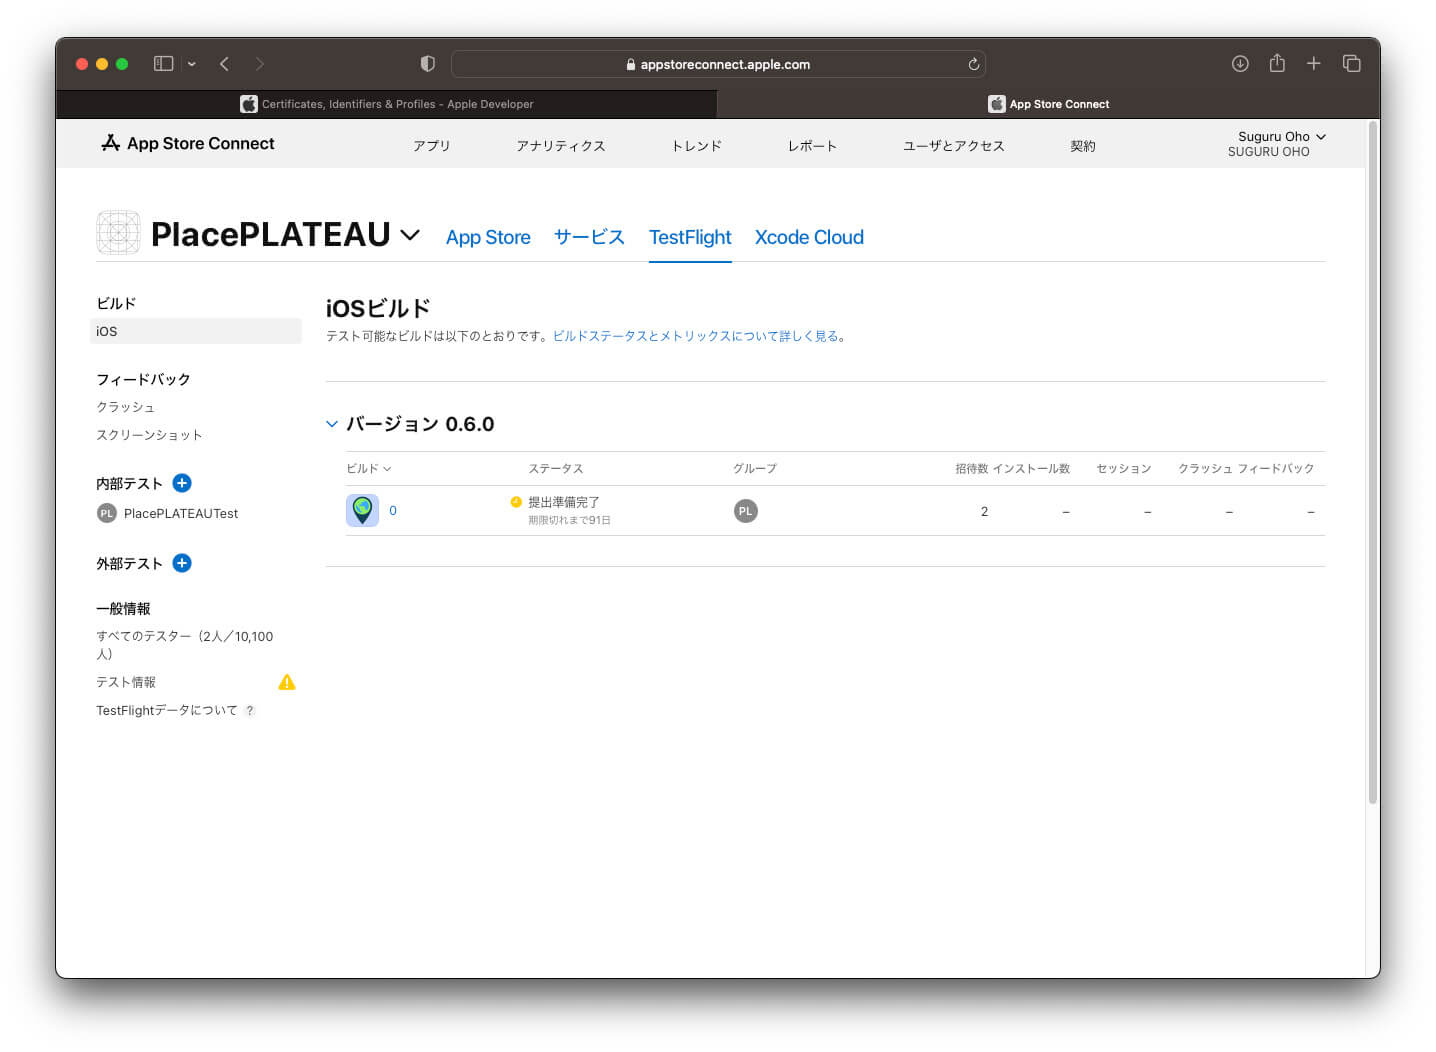This screenshot has height=1052, width=1436.
Task: Open App Store Connect home logo
Action: [x=188, y=143]
